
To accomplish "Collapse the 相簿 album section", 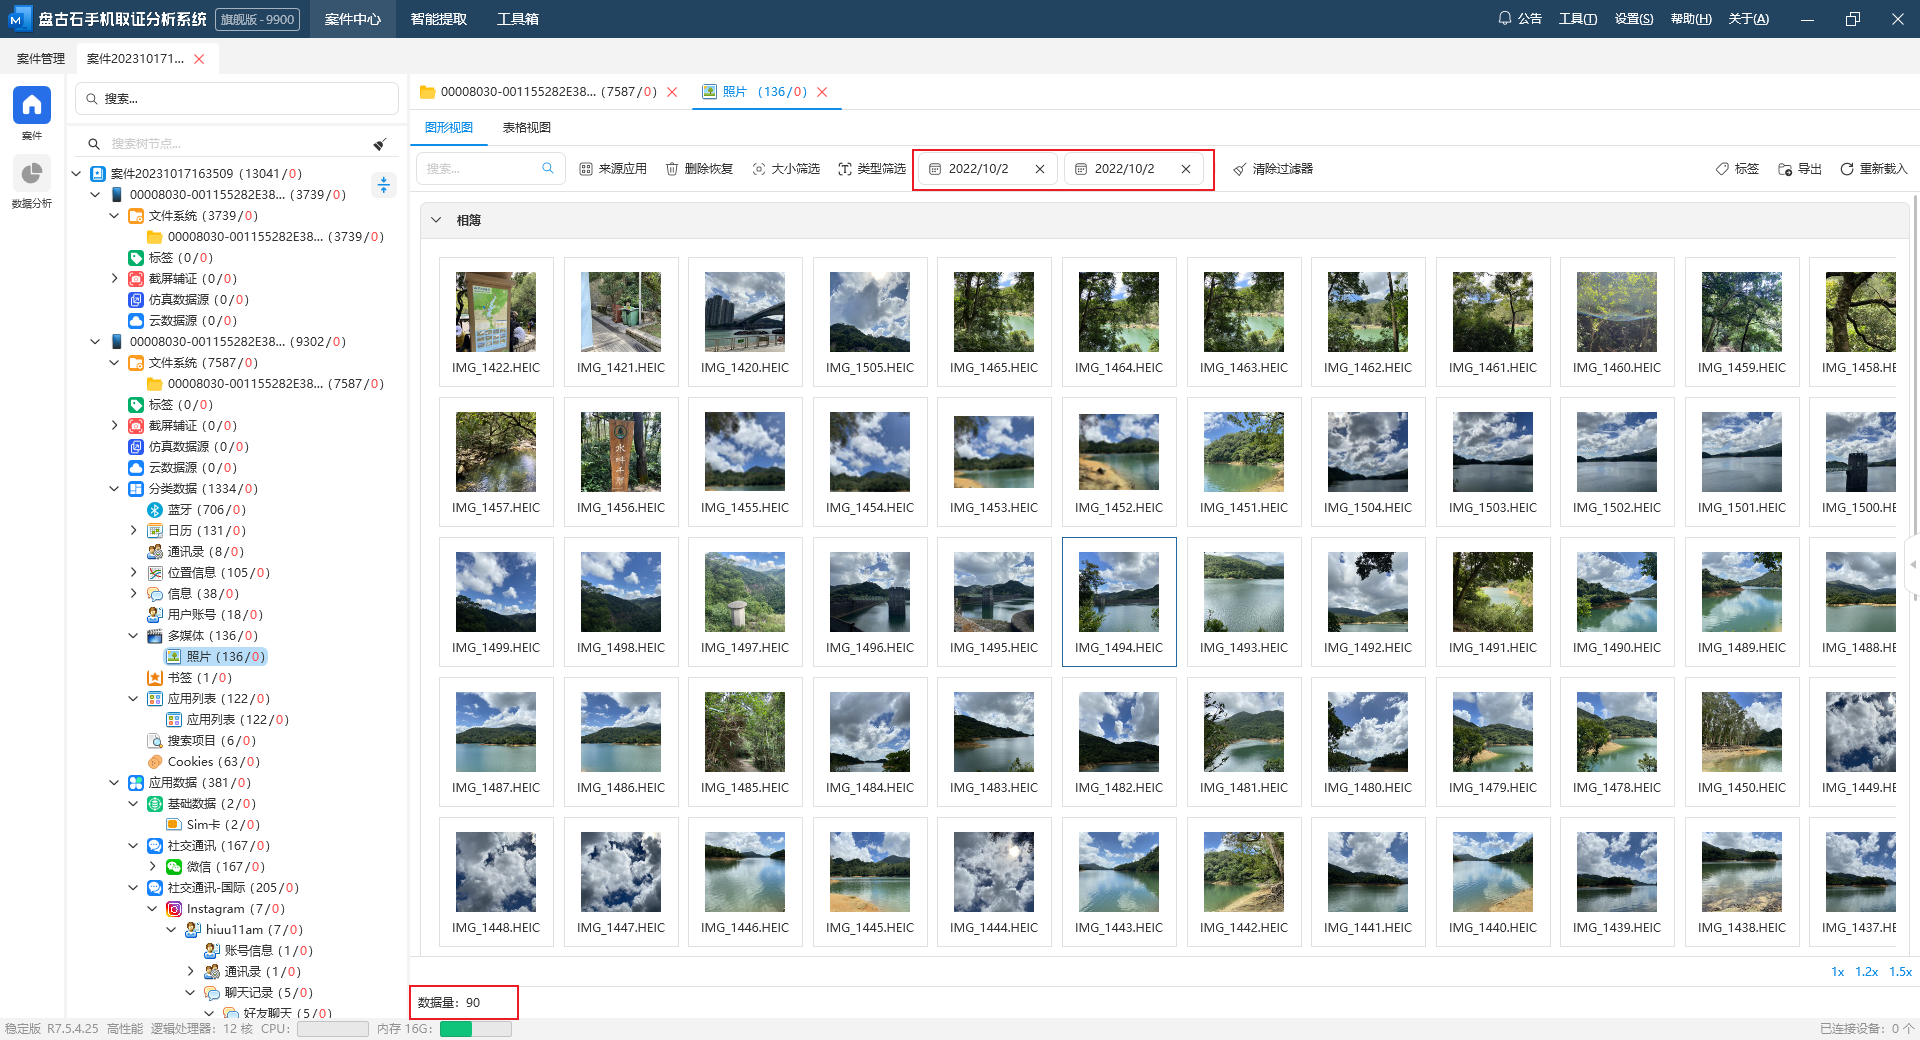I will point(436,220).
